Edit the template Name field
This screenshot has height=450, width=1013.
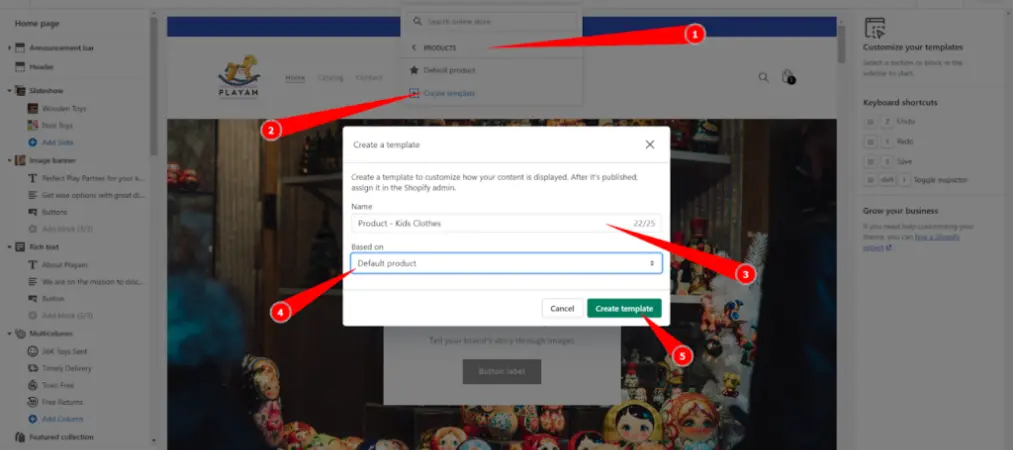pyautogui.click(x=506, y=223)
